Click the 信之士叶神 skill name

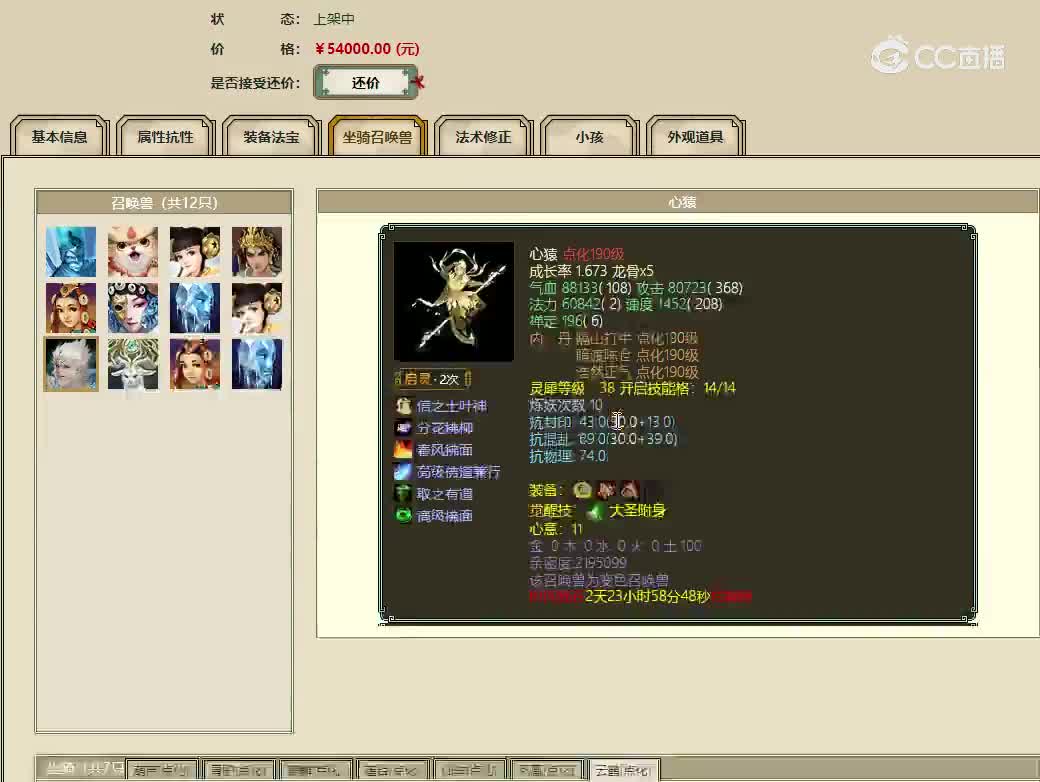(x=452, y=406)
